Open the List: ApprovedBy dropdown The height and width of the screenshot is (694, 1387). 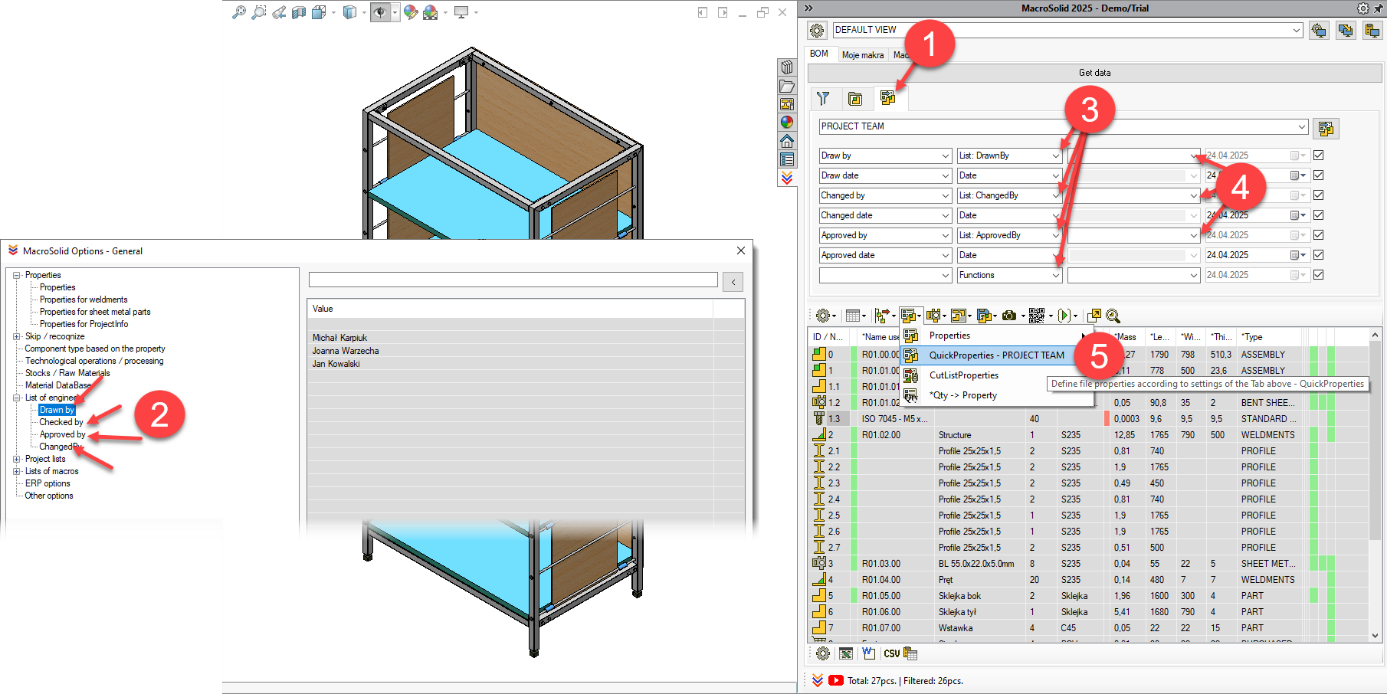coord(1010,235)
